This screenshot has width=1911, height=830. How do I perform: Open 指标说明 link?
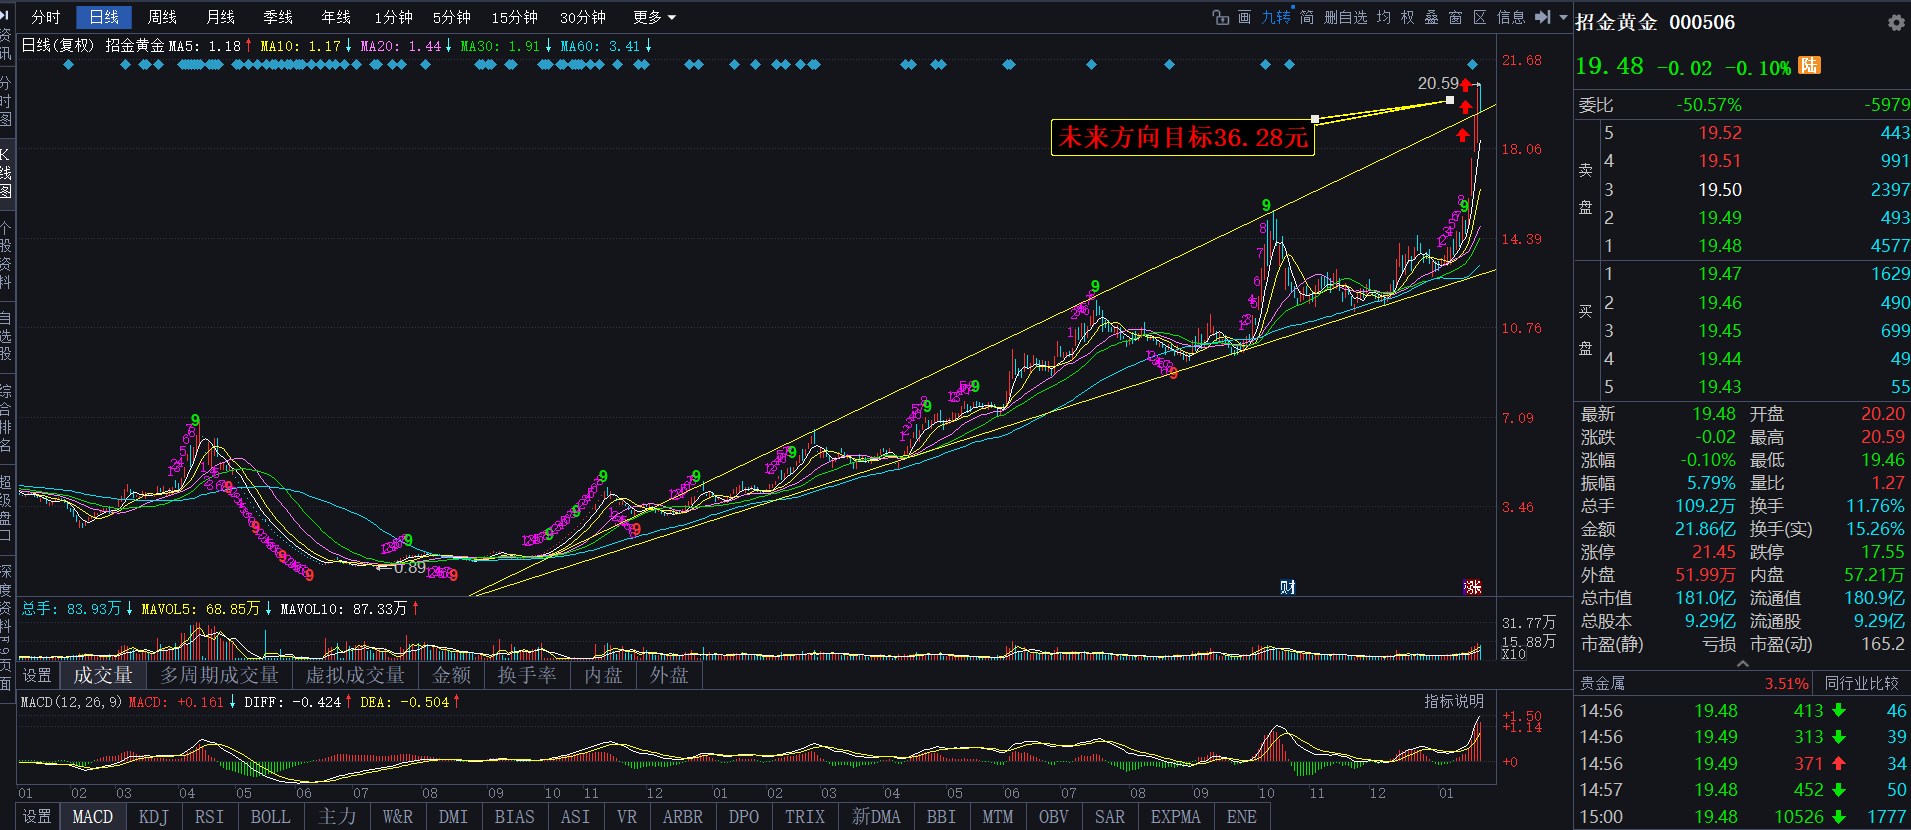[1454, 701]
